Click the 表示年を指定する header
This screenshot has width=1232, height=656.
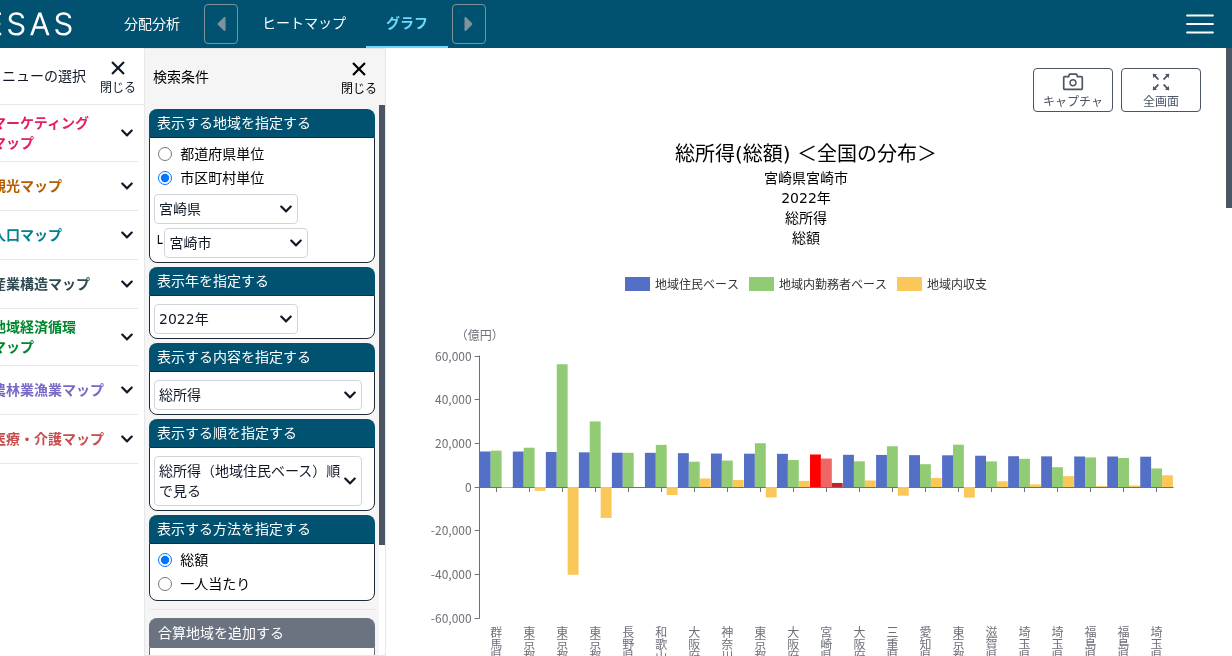click(x=262, y=281)
